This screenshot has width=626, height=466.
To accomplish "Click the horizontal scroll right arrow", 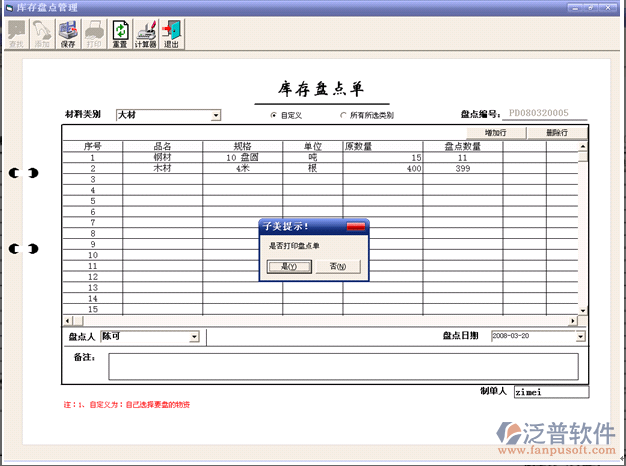I will [x=573, y=320].
